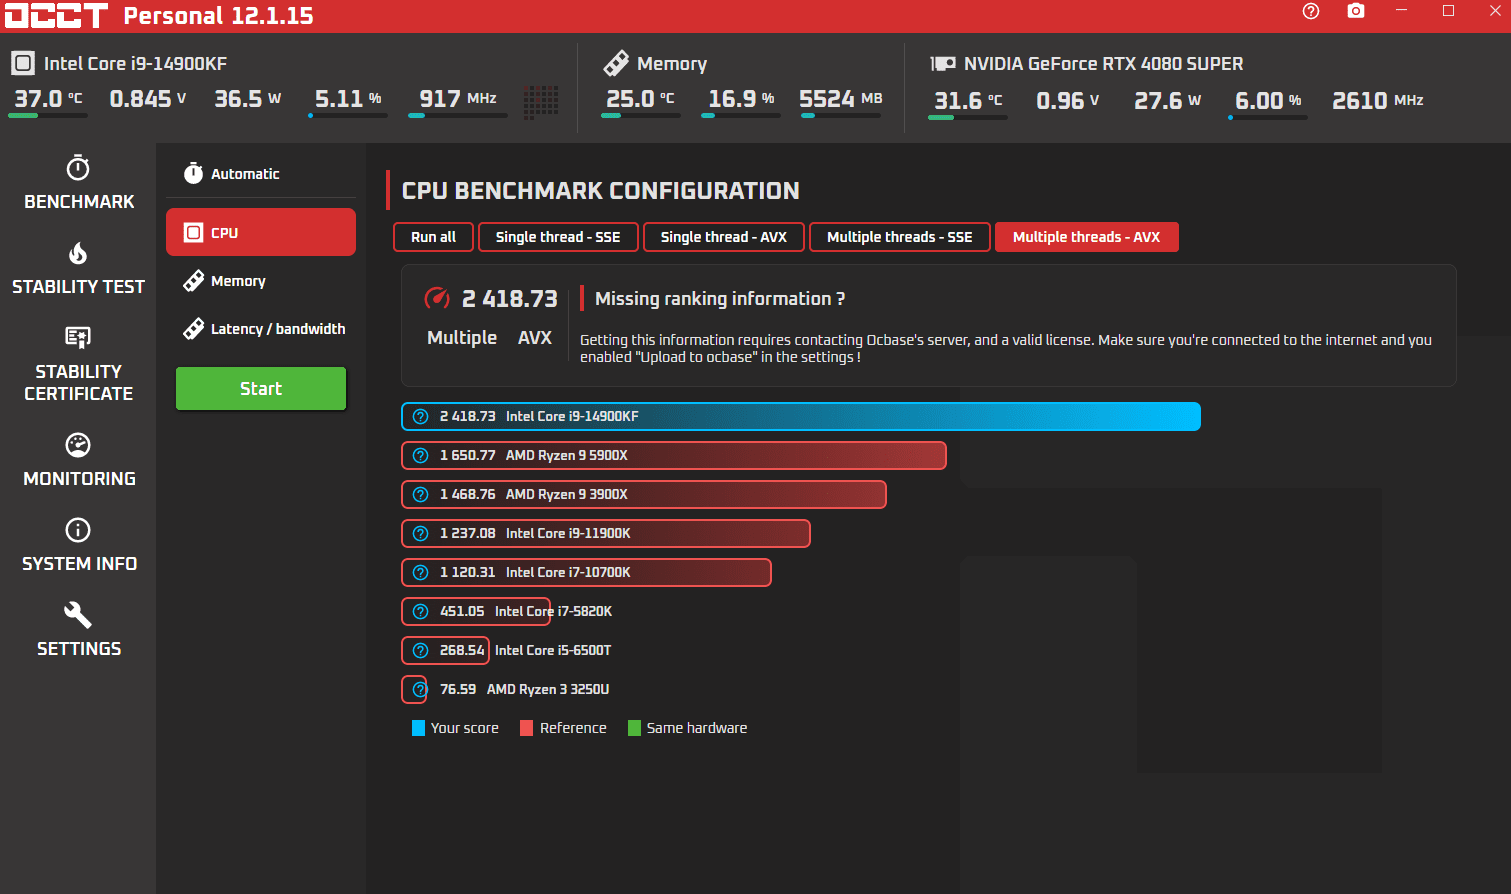Click GPU clock reading 2610 MHz

point(1378,101)
